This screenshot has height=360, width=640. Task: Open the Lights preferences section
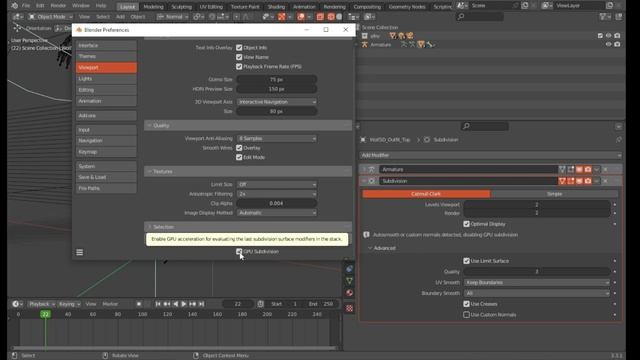click(106, 79)
